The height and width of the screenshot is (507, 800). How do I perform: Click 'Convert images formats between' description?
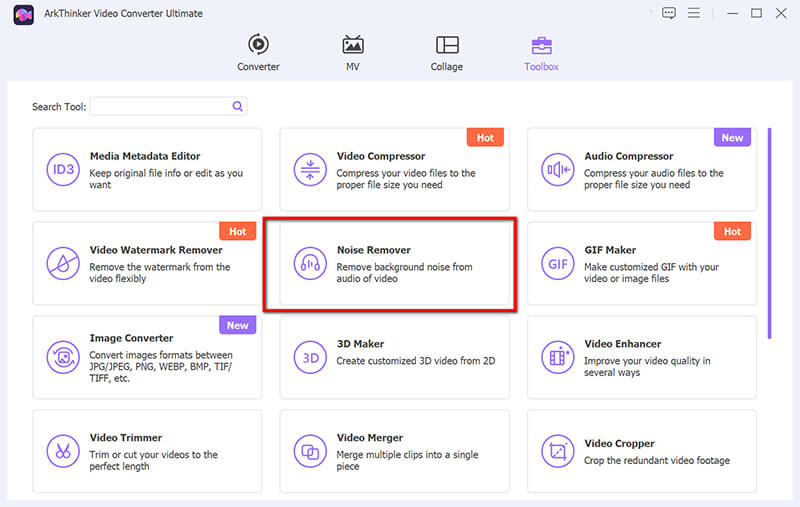161,355
